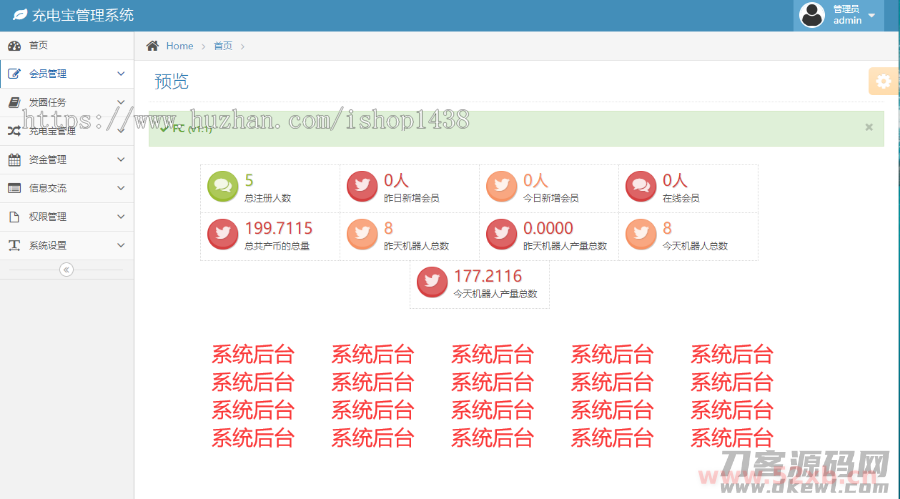Expand the 权限管理 submenu chevron
The width and height of the screenshot is (900, 499).
pyautogui.click(x=121, y=217)
